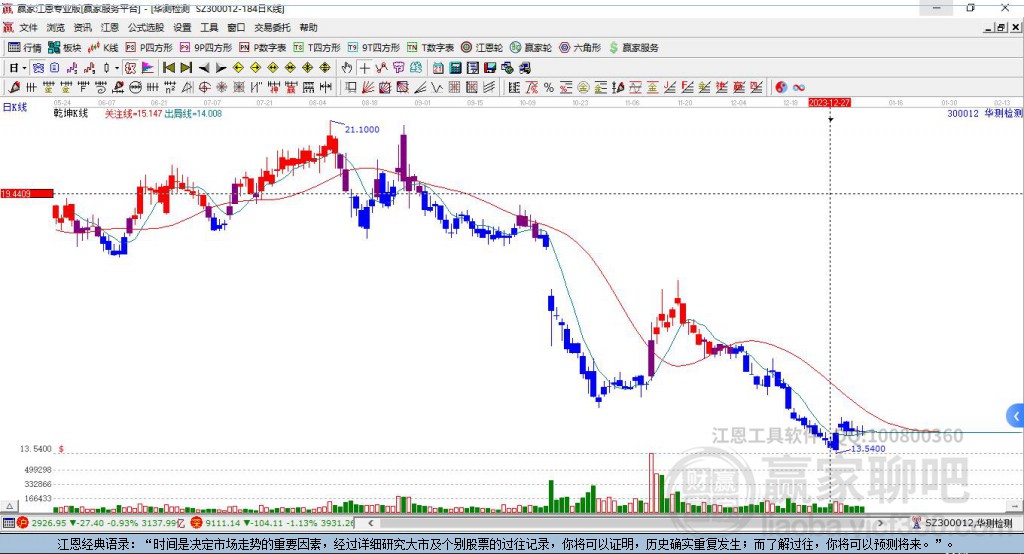
Task: Click the 13.5400 low price label on chart
Action: coord(868,449)
